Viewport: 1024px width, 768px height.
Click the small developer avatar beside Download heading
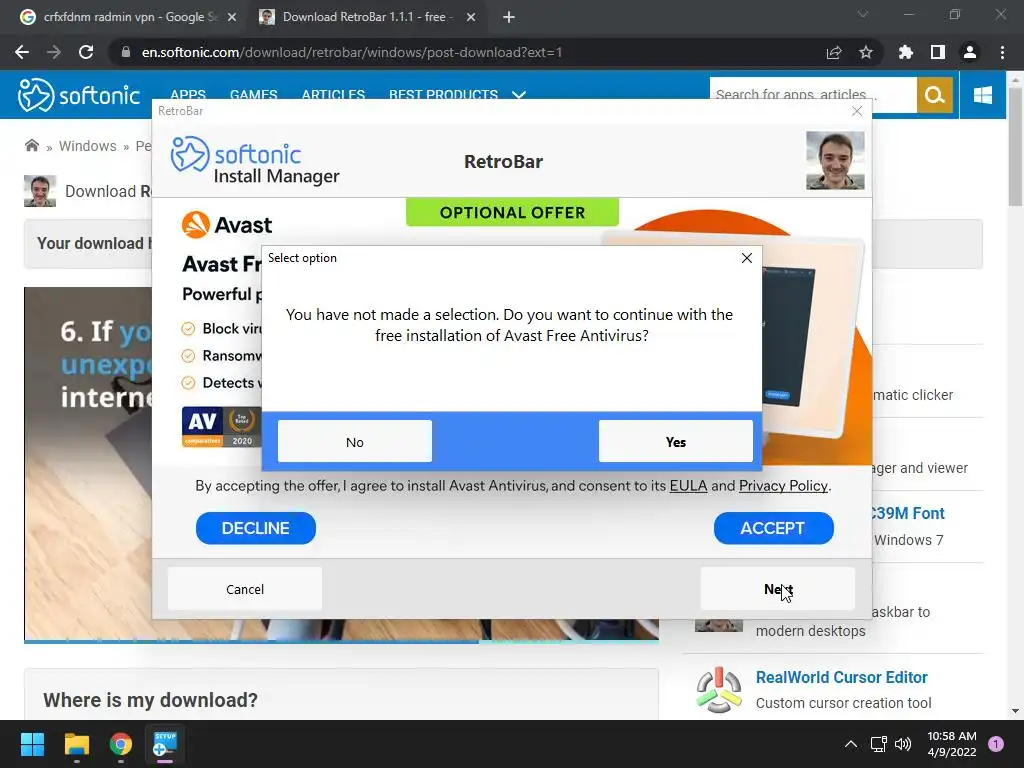[40, 191]
